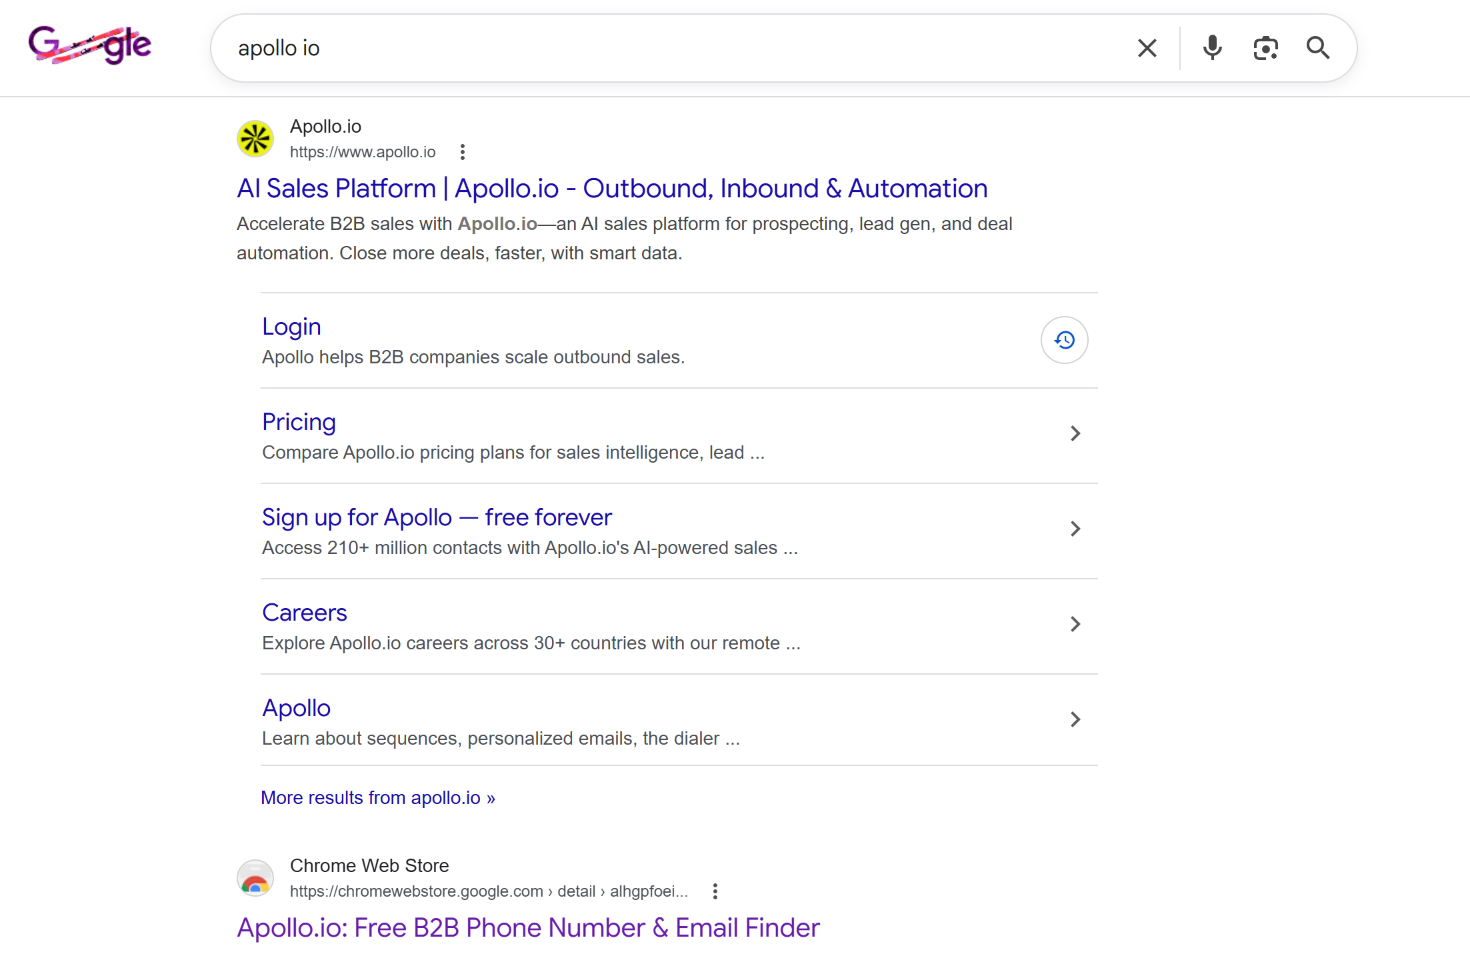Expand the Pricing sitelink chevron
Screen dimensions: 1470x956
tap(1075, 433)
